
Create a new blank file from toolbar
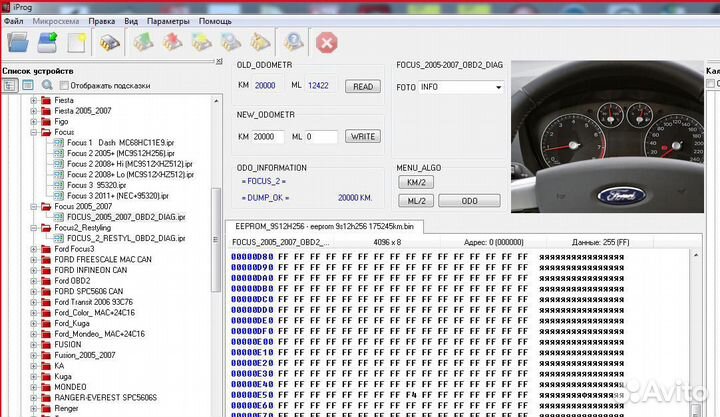click(x=76, y=42)
